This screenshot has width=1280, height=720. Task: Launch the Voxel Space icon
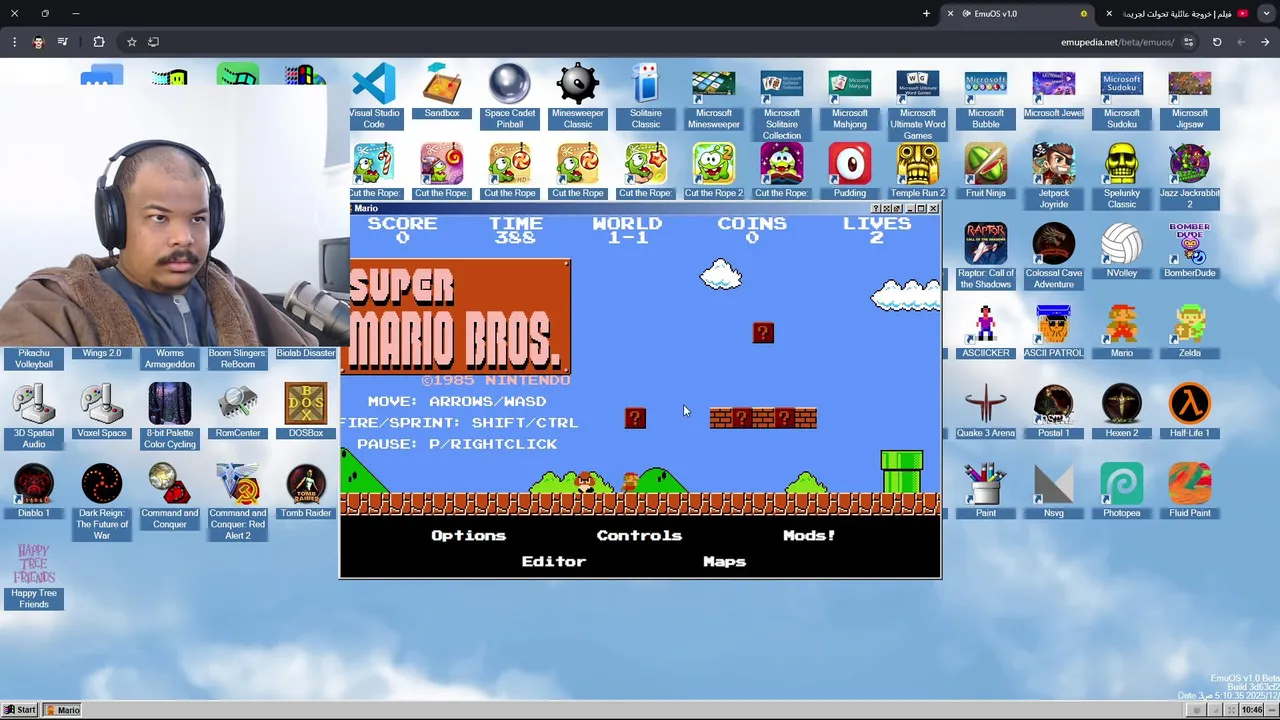tap(102, 411)
